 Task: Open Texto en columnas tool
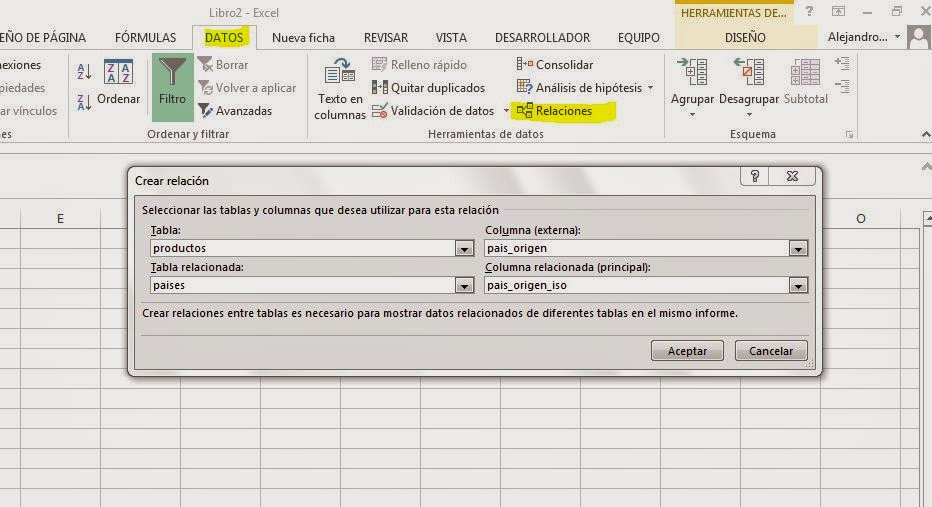point(339,89)
